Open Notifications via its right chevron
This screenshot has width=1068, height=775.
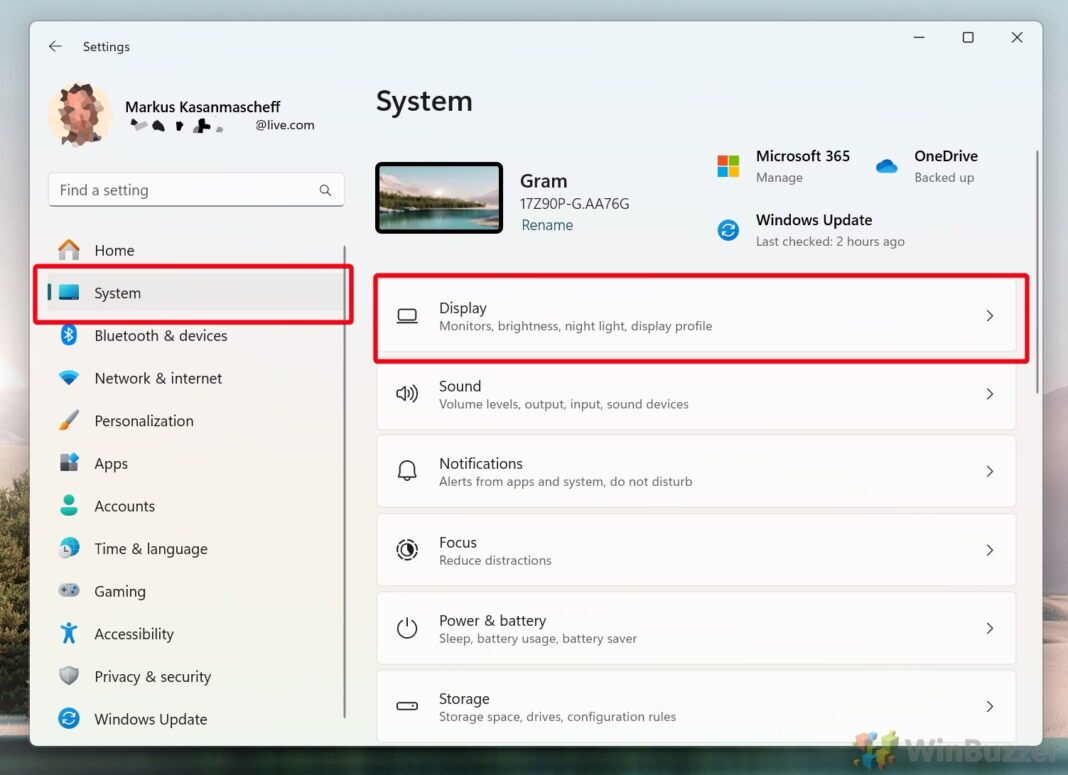click(990, 471)
